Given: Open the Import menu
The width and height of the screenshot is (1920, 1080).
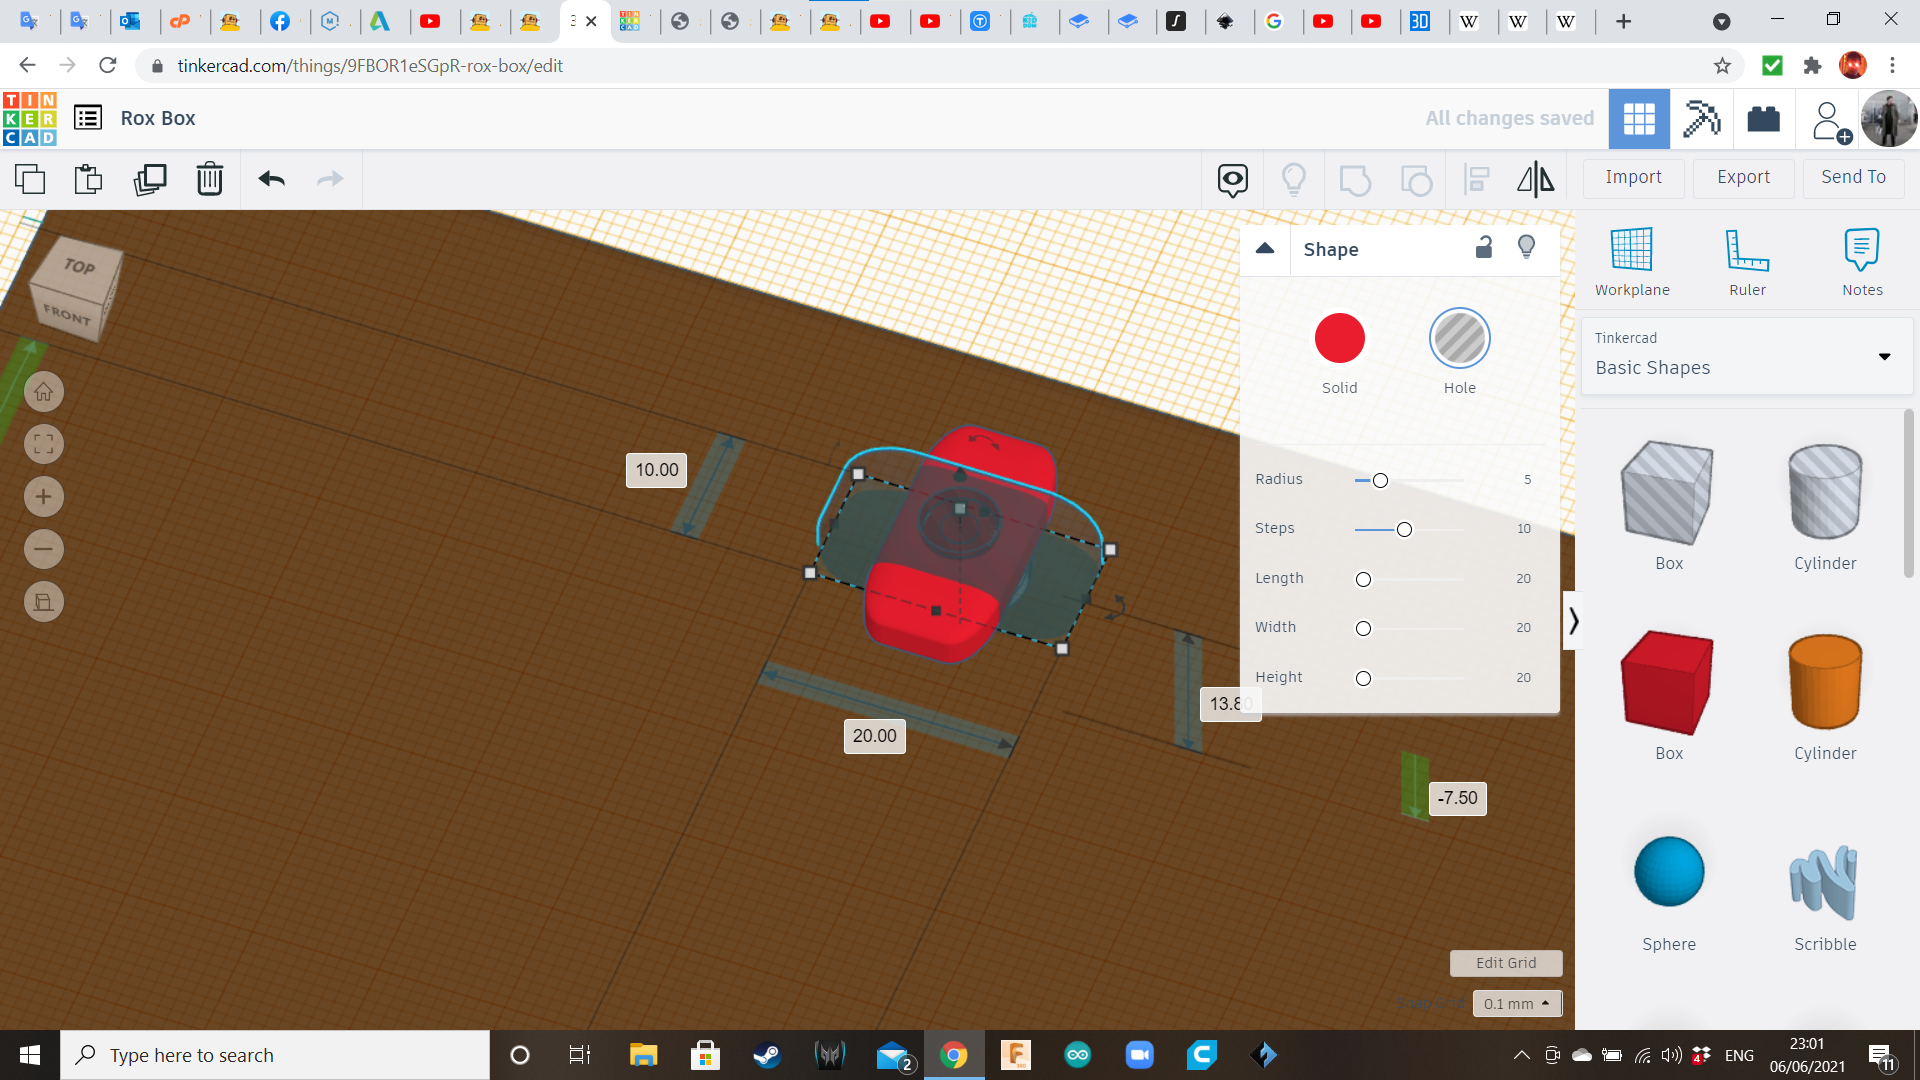Looking at the screenshot, I should (1633, 177).
